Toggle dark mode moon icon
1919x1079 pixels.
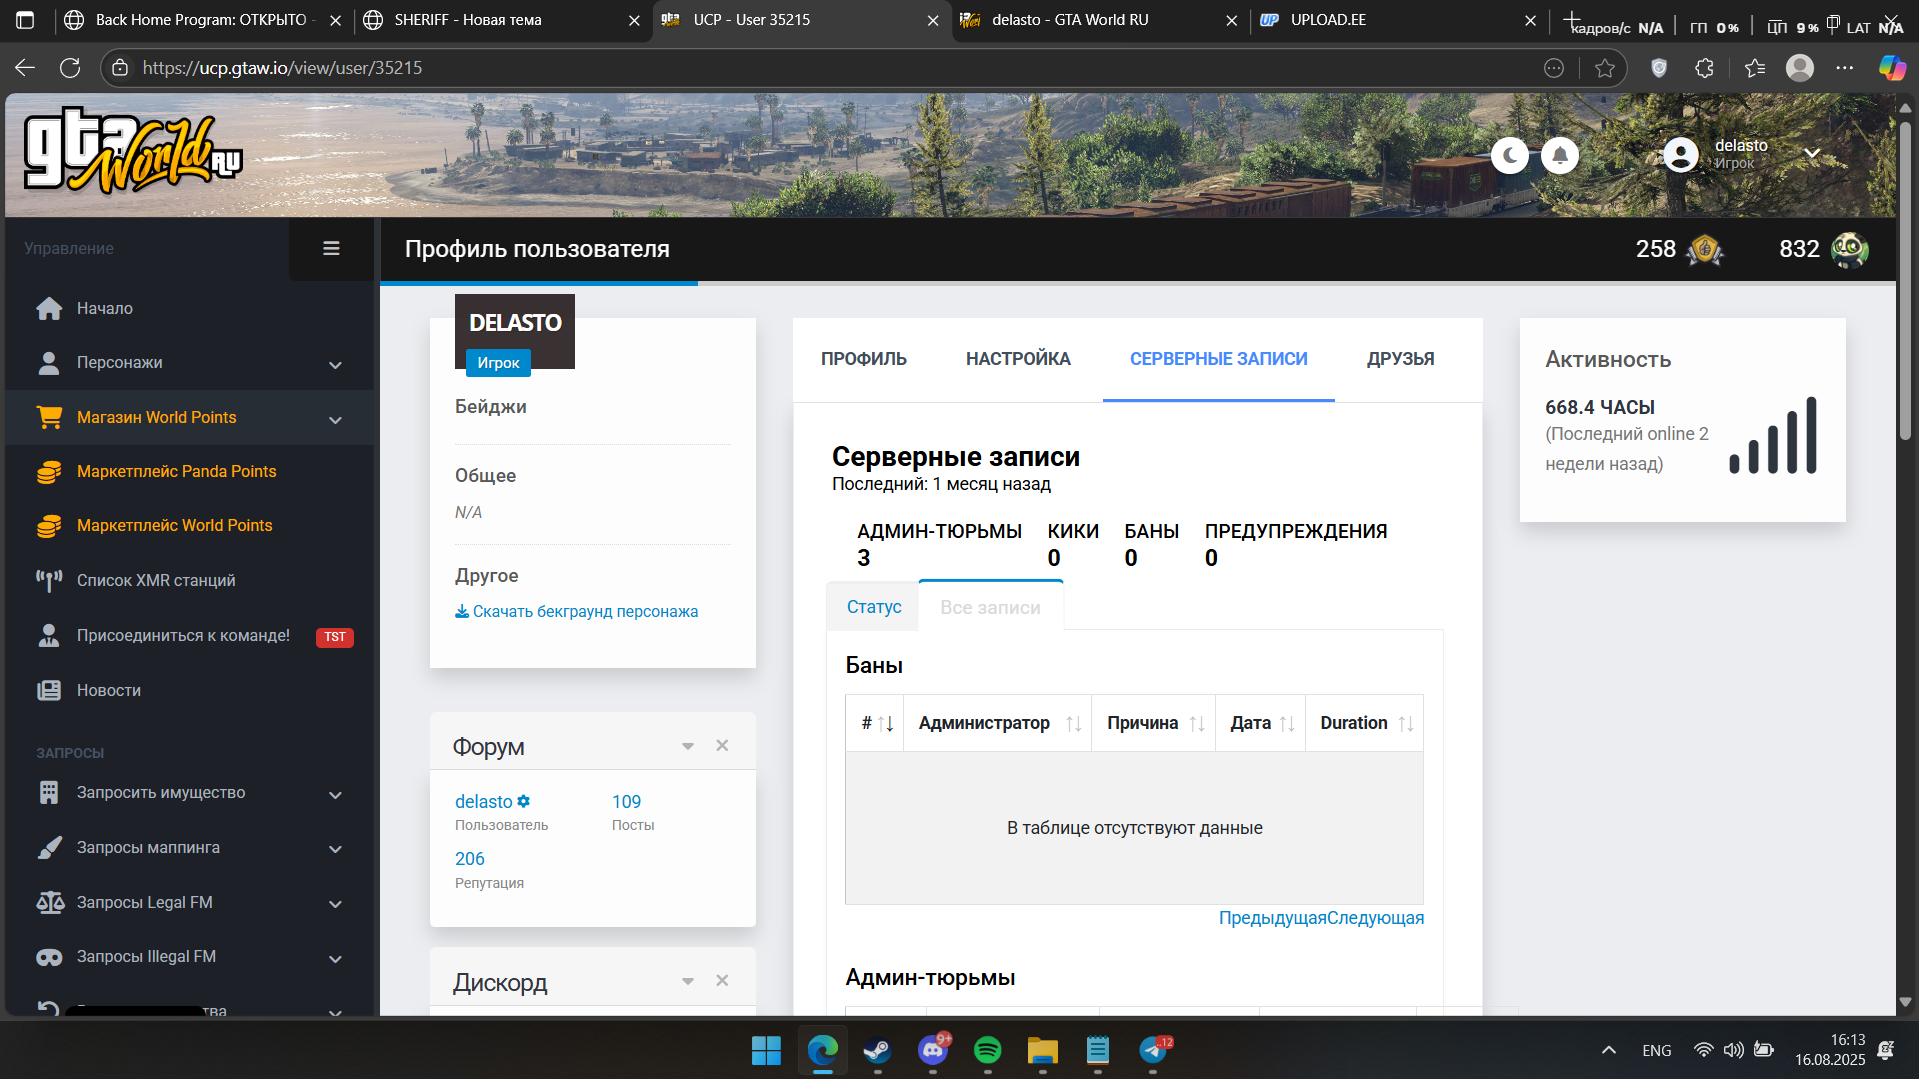coord(1510,155)
